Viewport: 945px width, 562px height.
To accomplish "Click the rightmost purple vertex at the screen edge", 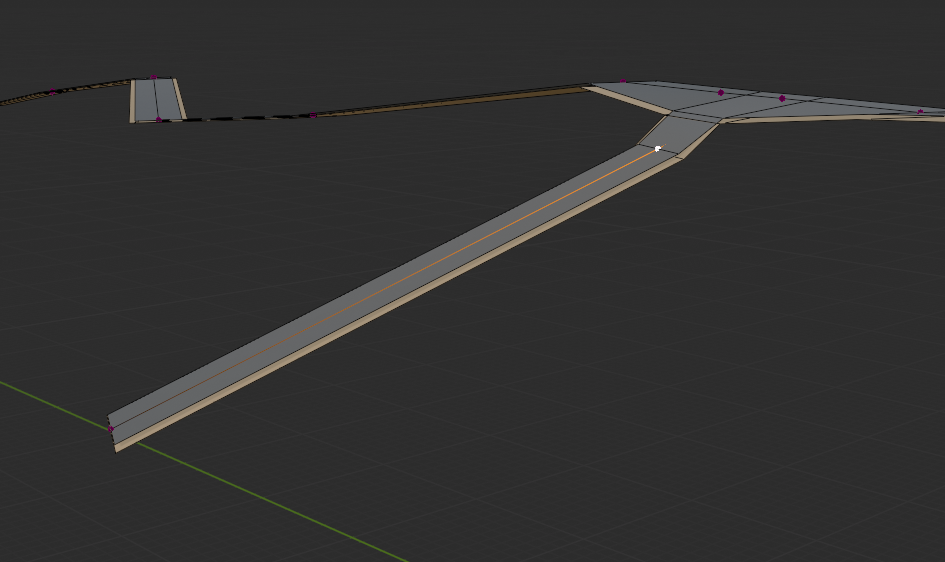I will click(x=920, y=111).
